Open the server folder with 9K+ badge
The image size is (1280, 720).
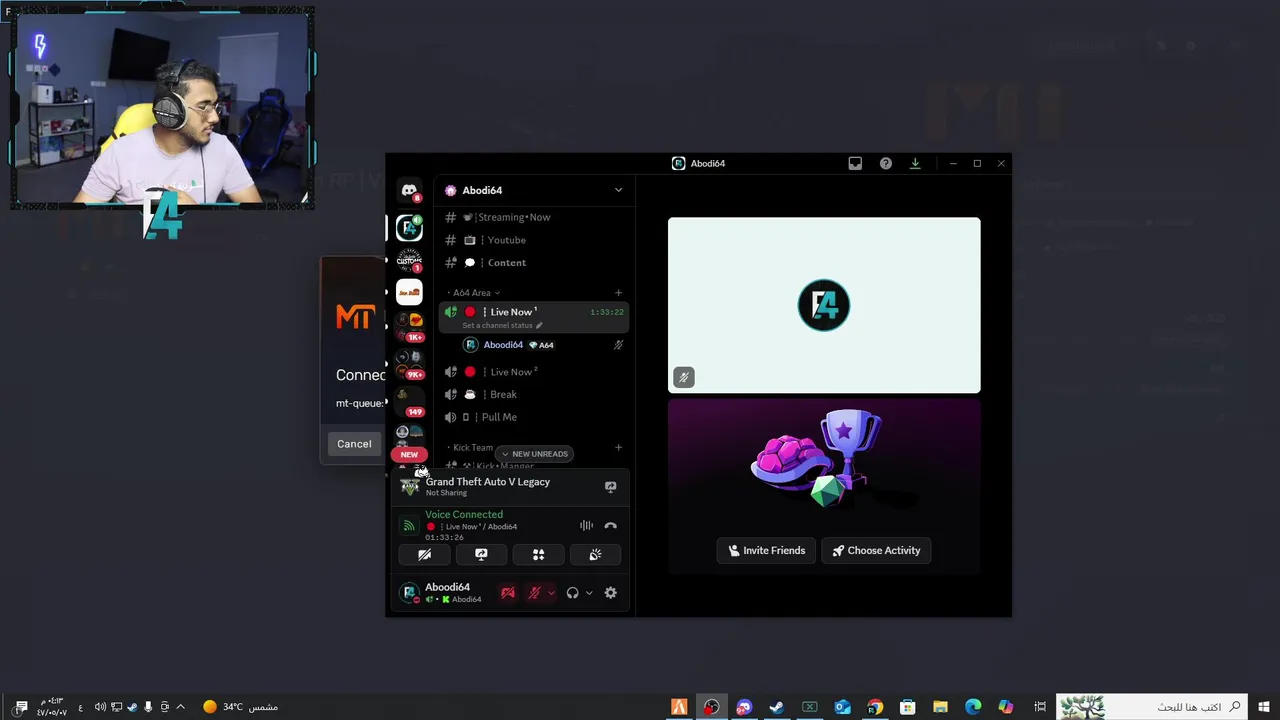409,364
